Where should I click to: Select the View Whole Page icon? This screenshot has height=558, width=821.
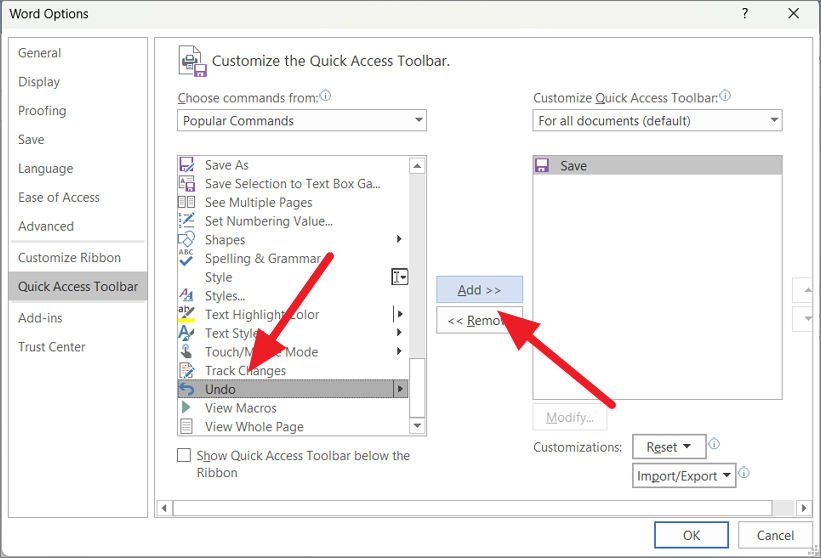[x=186, y=427]
